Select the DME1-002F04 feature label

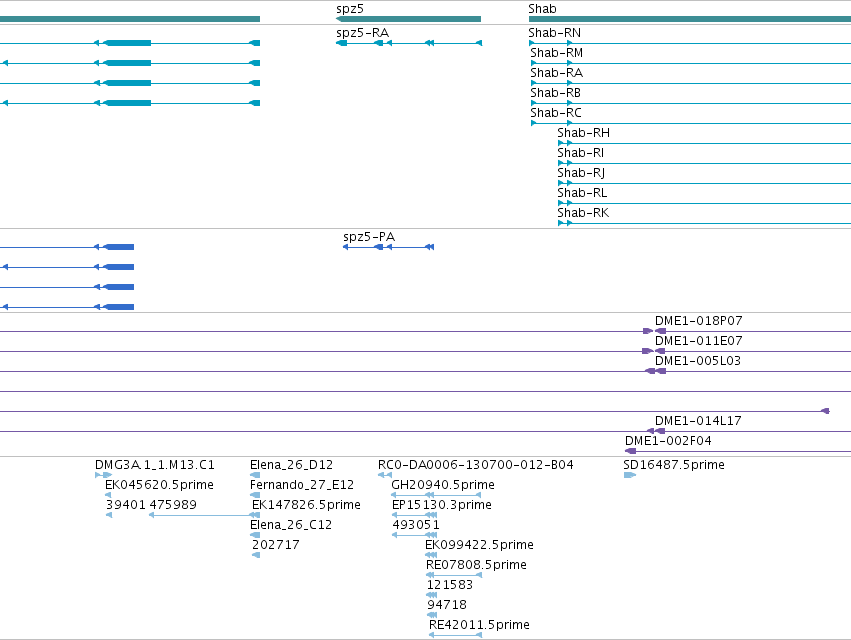[x=668, y=441]
